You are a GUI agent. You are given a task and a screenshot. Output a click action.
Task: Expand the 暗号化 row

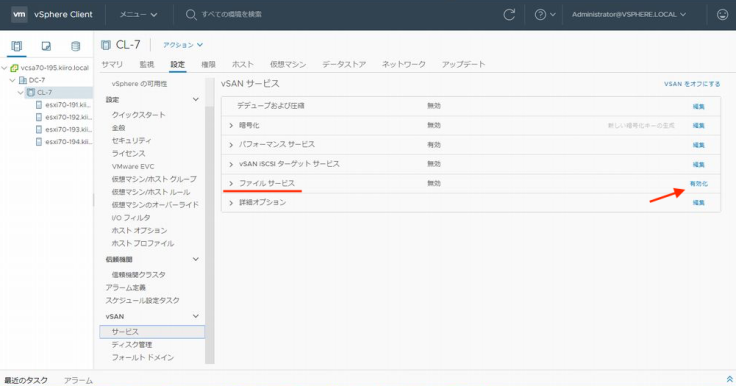[231, 125]
